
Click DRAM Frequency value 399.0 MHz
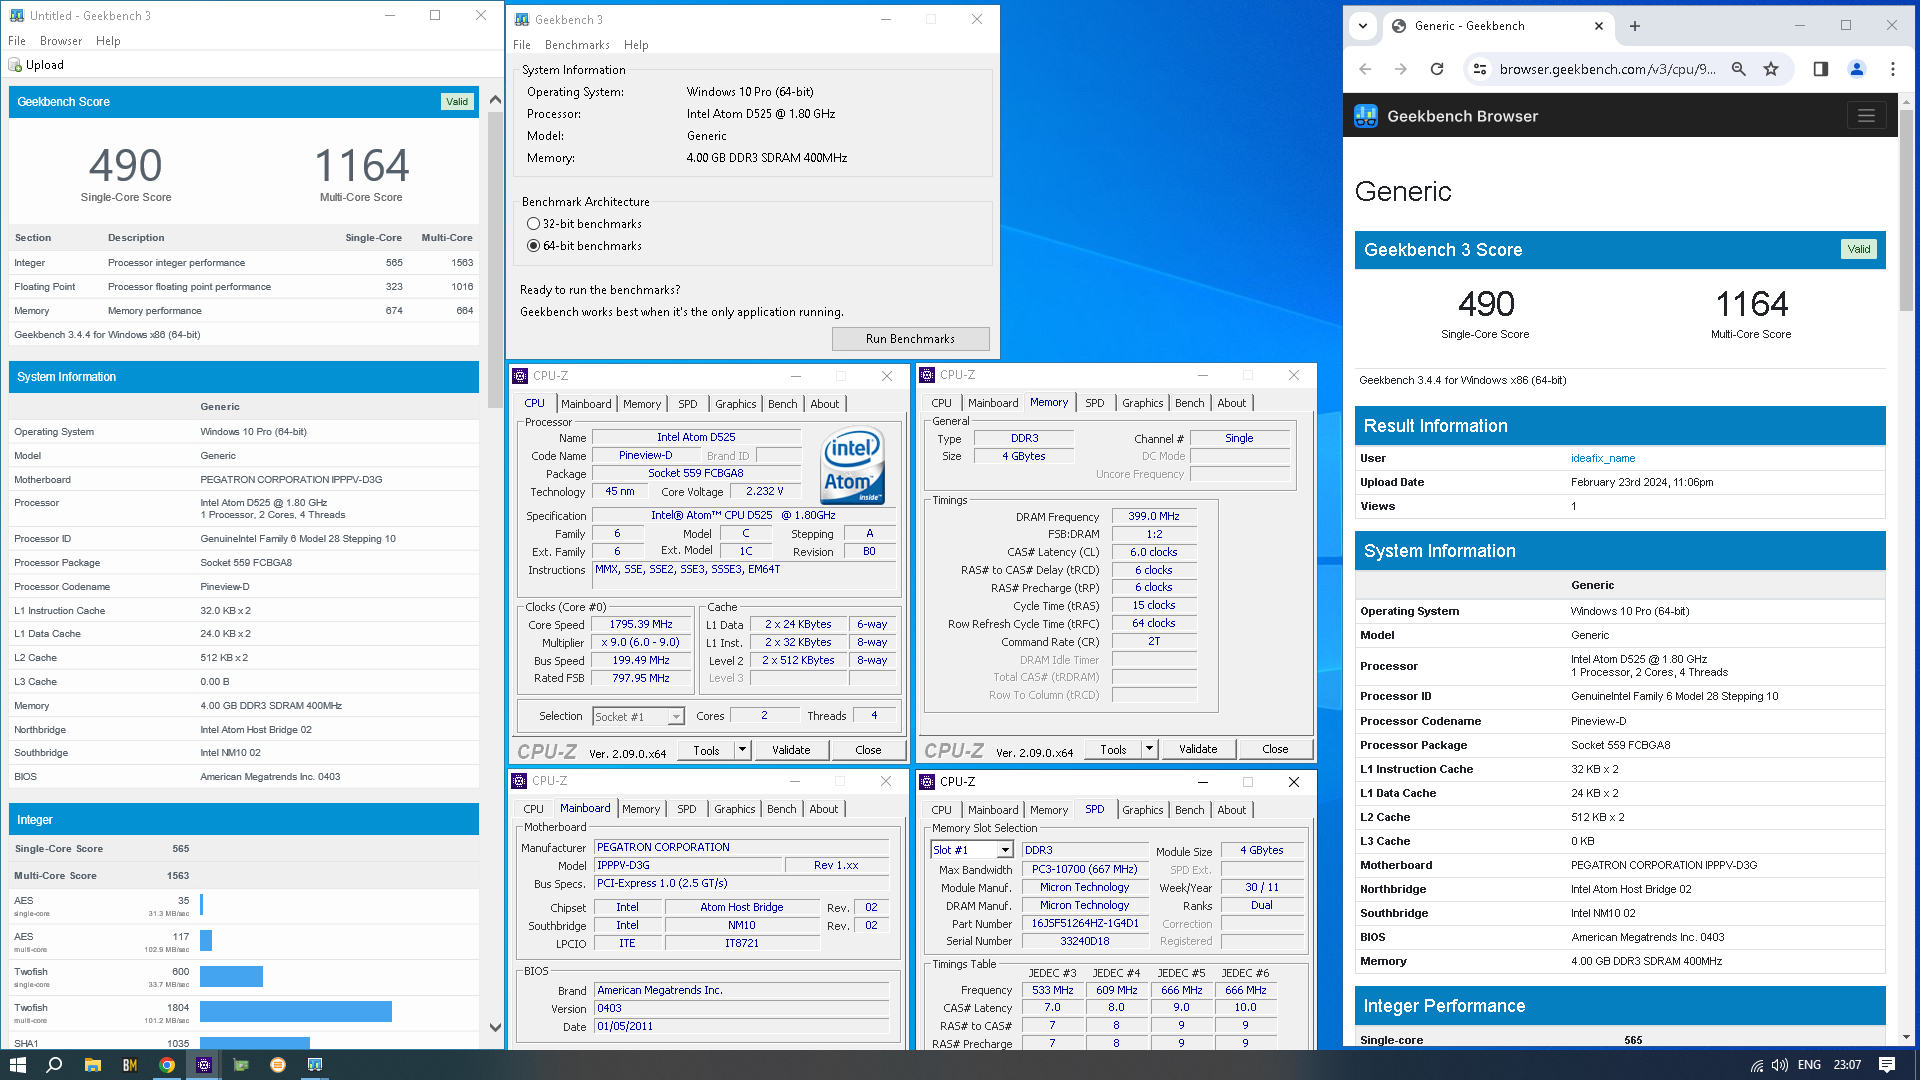coord(1154,517)
